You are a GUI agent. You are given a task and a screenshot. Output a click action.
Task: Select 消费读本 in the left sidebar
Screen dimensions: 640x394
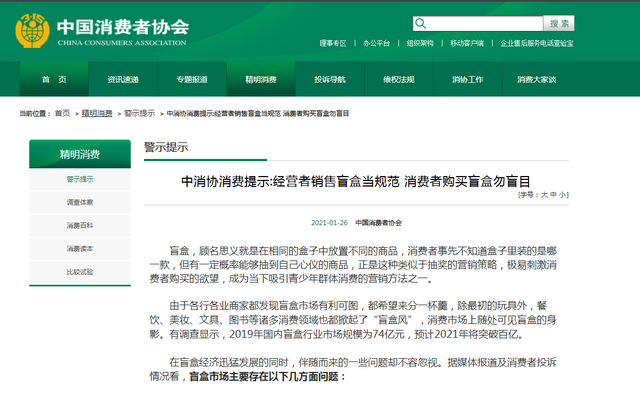tap(80, 249)
